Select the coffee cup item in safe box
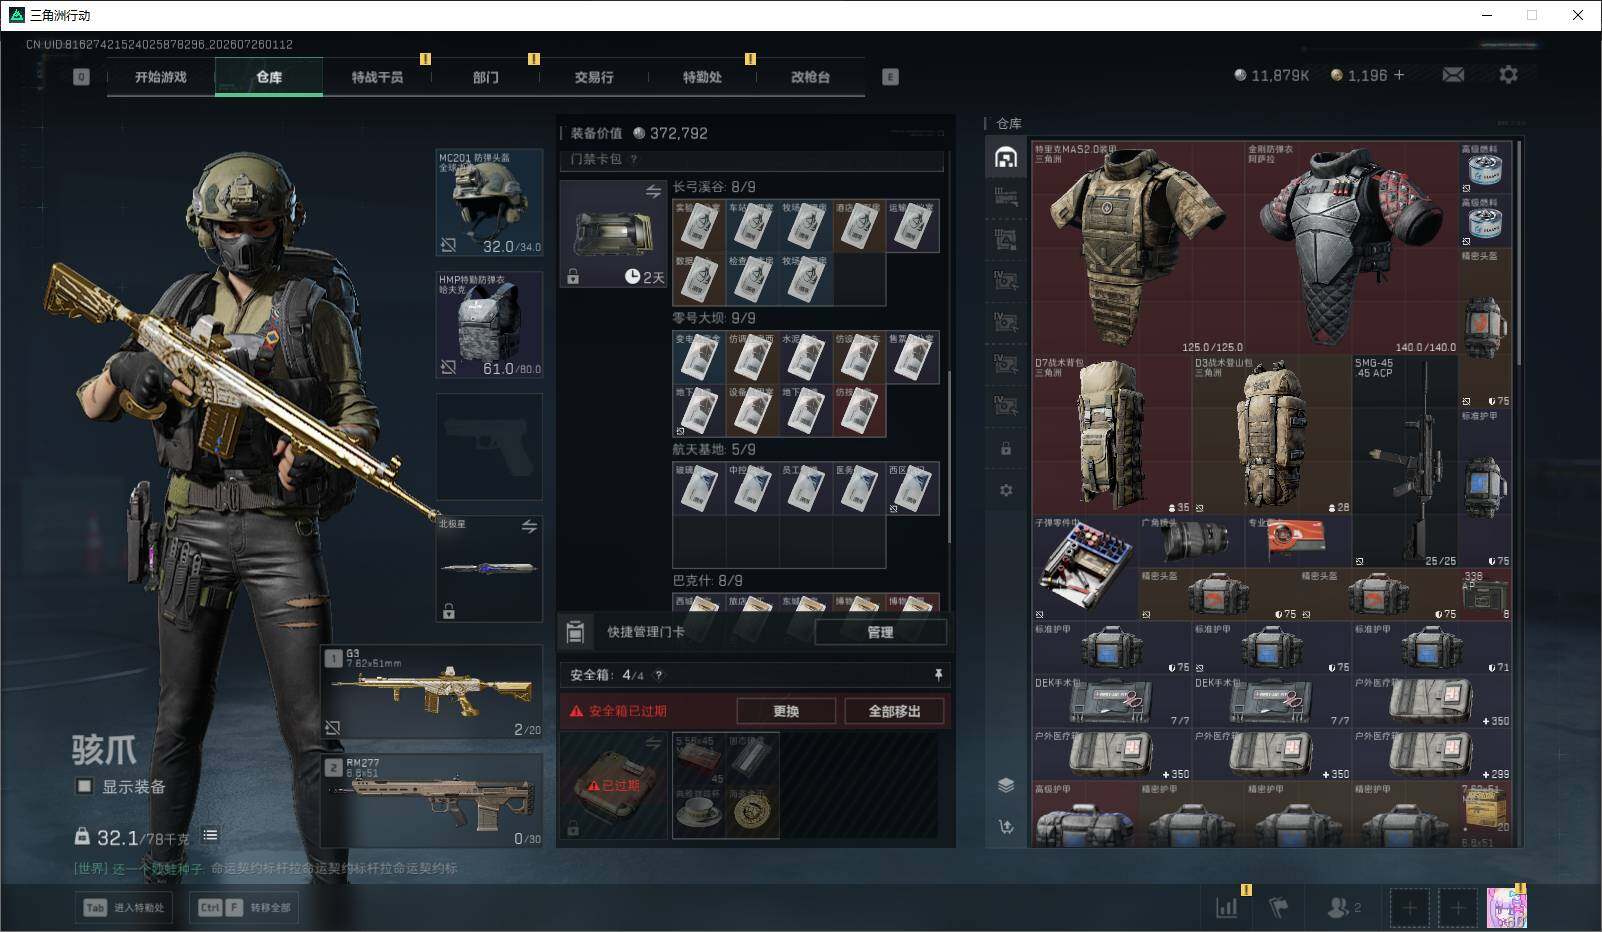The image size is (1602, 932). point(699,813)
